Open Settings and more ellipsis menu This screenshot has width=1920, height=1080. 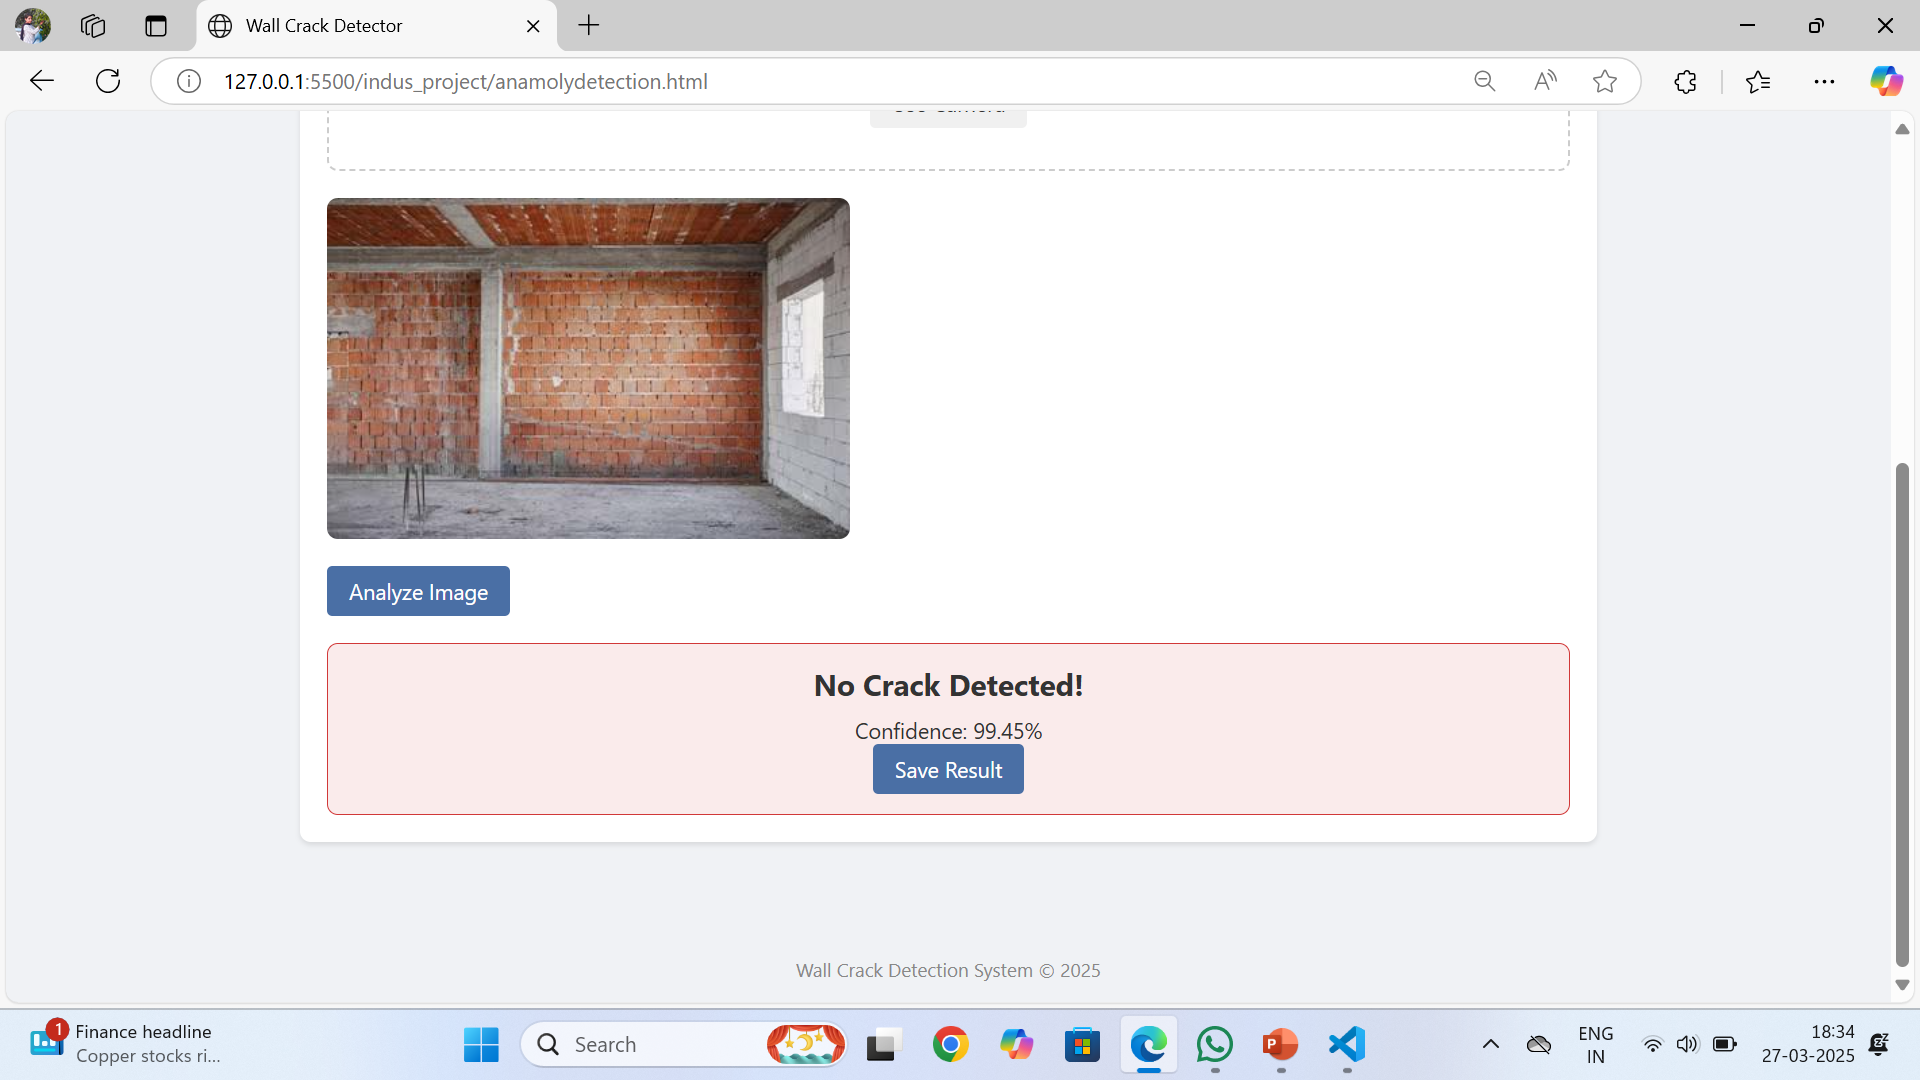pos(1824,81)
